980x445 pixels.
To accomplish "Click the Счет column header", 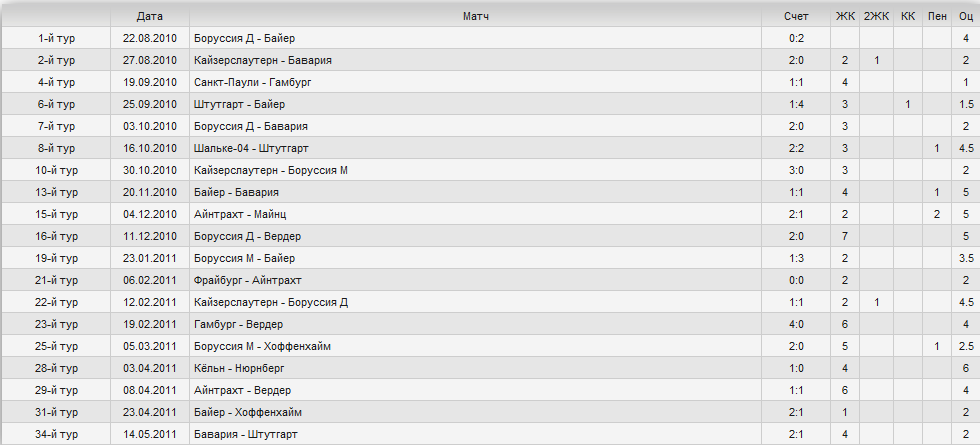I will click(x=796, y=17).
